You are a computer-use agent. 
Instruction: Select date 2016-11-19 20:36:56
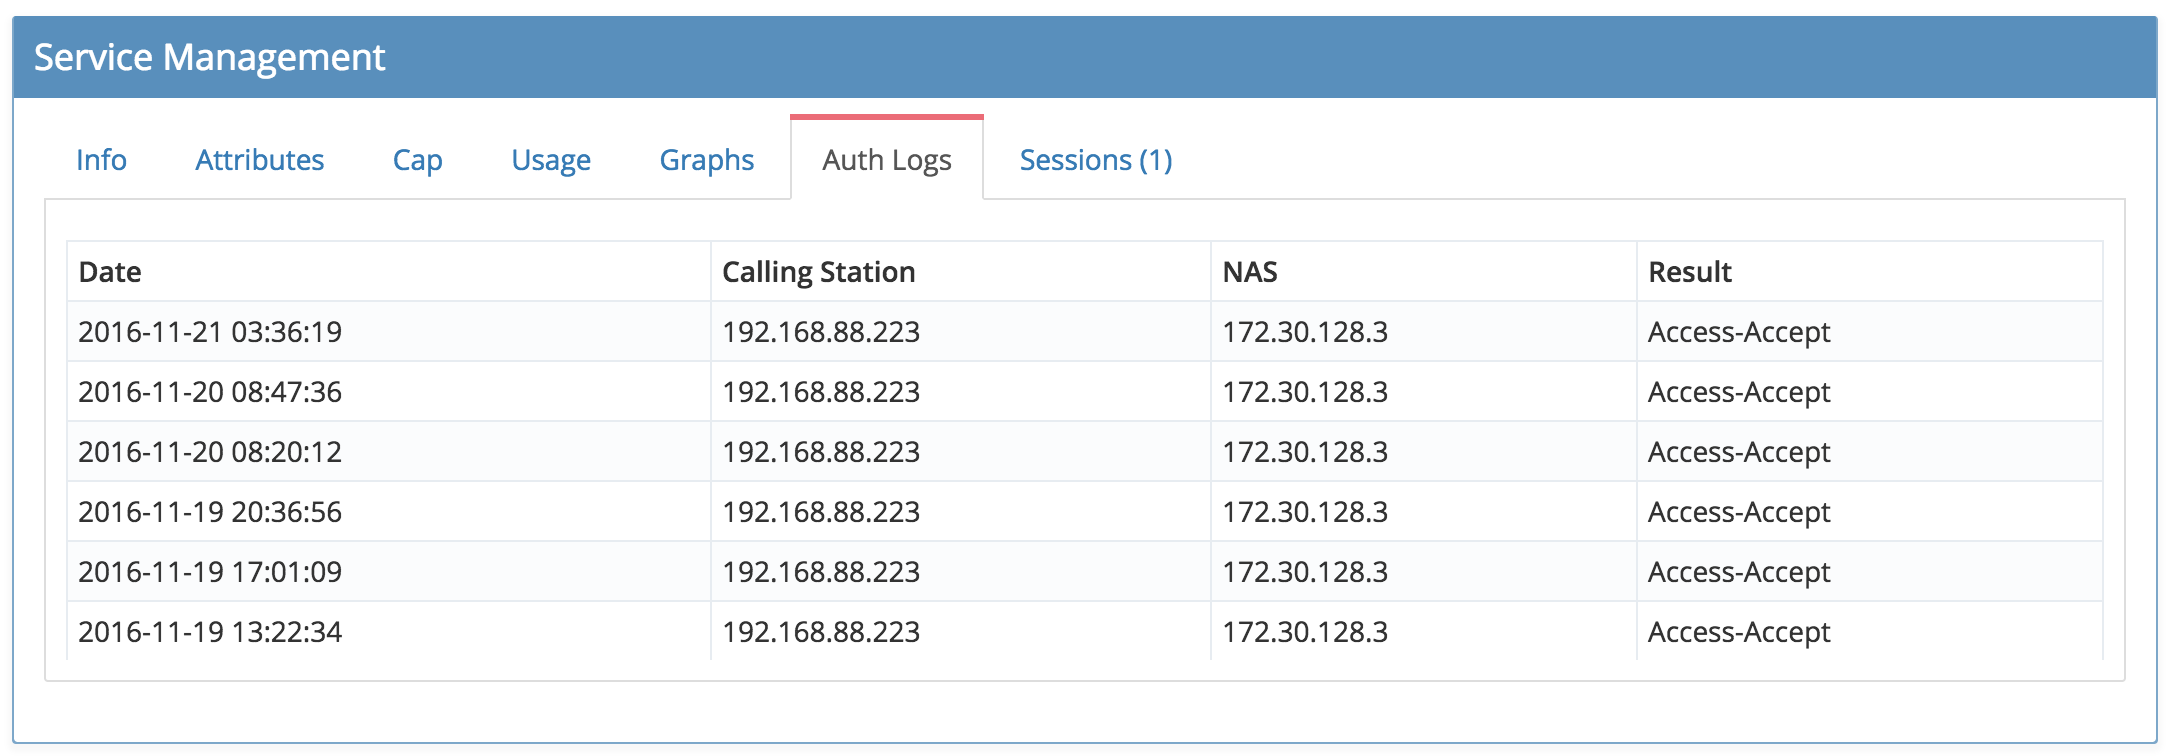click(210, 512)
